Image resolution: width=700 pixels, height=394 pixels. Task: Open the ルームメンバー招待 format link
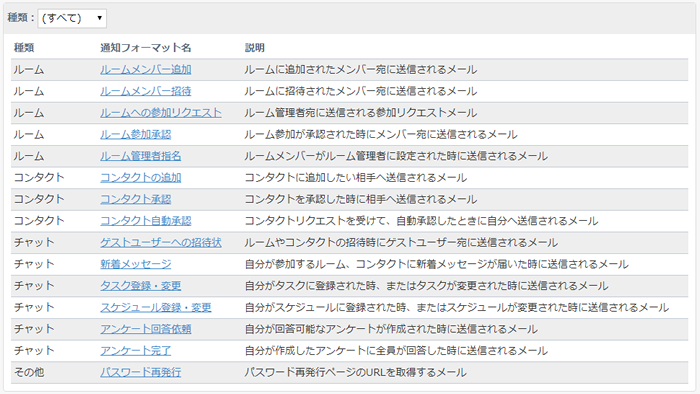(146, 91)
